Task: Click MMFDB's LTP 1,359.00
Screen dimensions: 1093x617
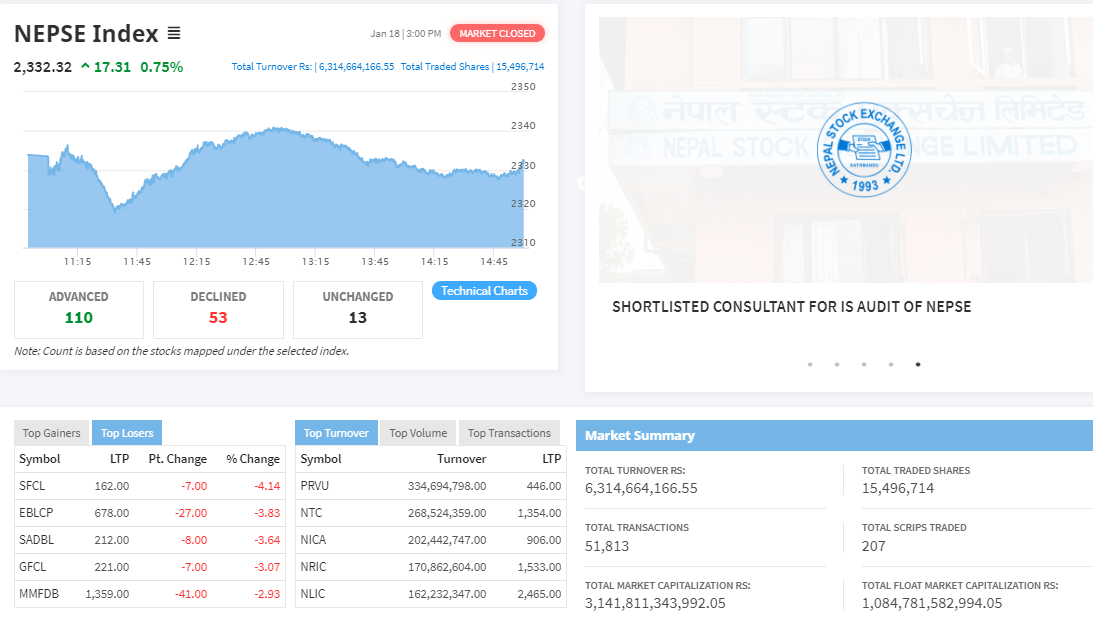Action: (x=107, y=594)
